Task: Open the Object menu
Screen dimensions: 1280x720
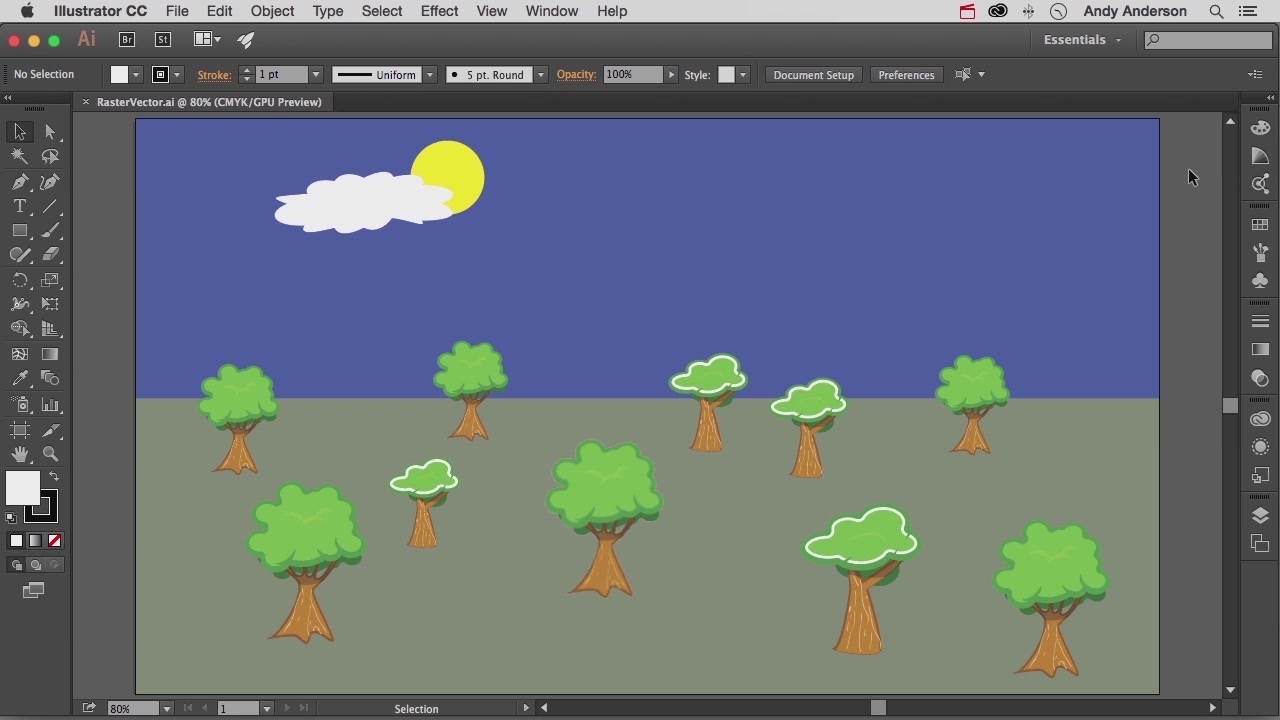Action: (272, 11)
